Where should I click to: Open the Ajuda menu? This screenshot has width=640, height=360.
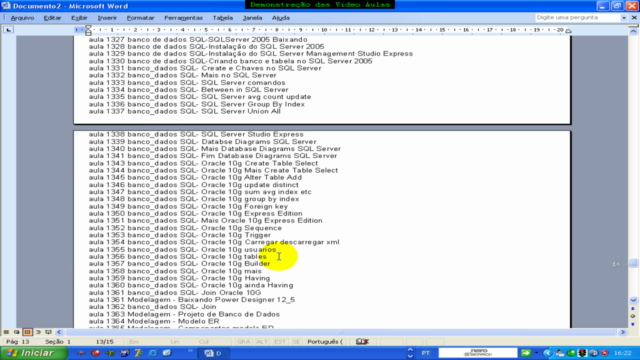pos(281,18)
